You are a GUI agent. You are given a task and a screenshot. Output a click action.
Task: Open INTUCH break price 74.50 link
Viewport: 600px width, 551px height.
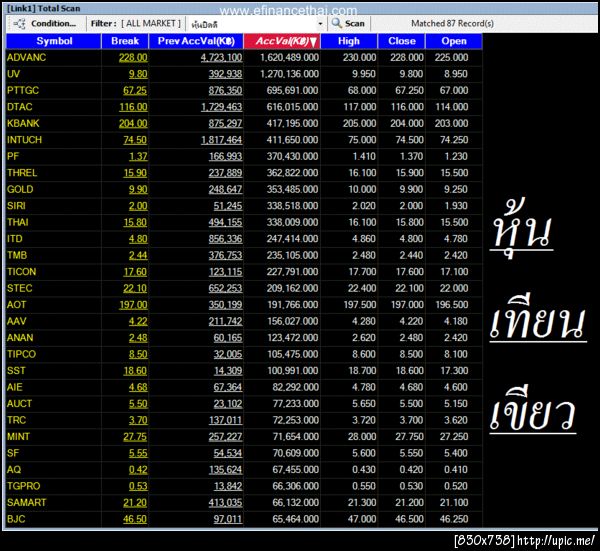click(135, 140)
